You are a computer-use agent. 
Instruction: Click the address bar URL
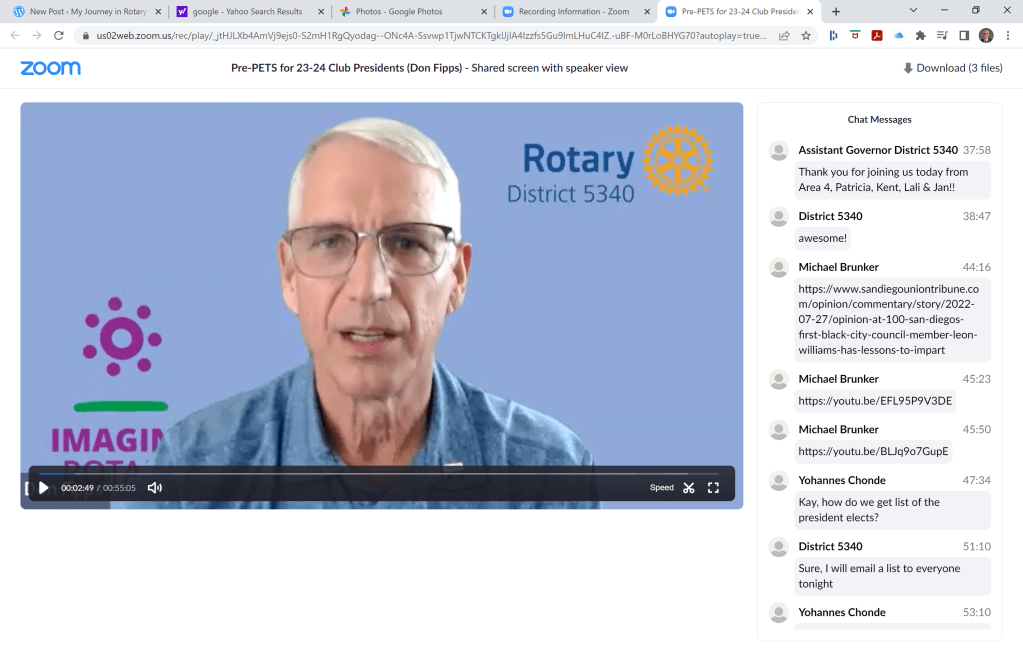(x=420, y=35)
